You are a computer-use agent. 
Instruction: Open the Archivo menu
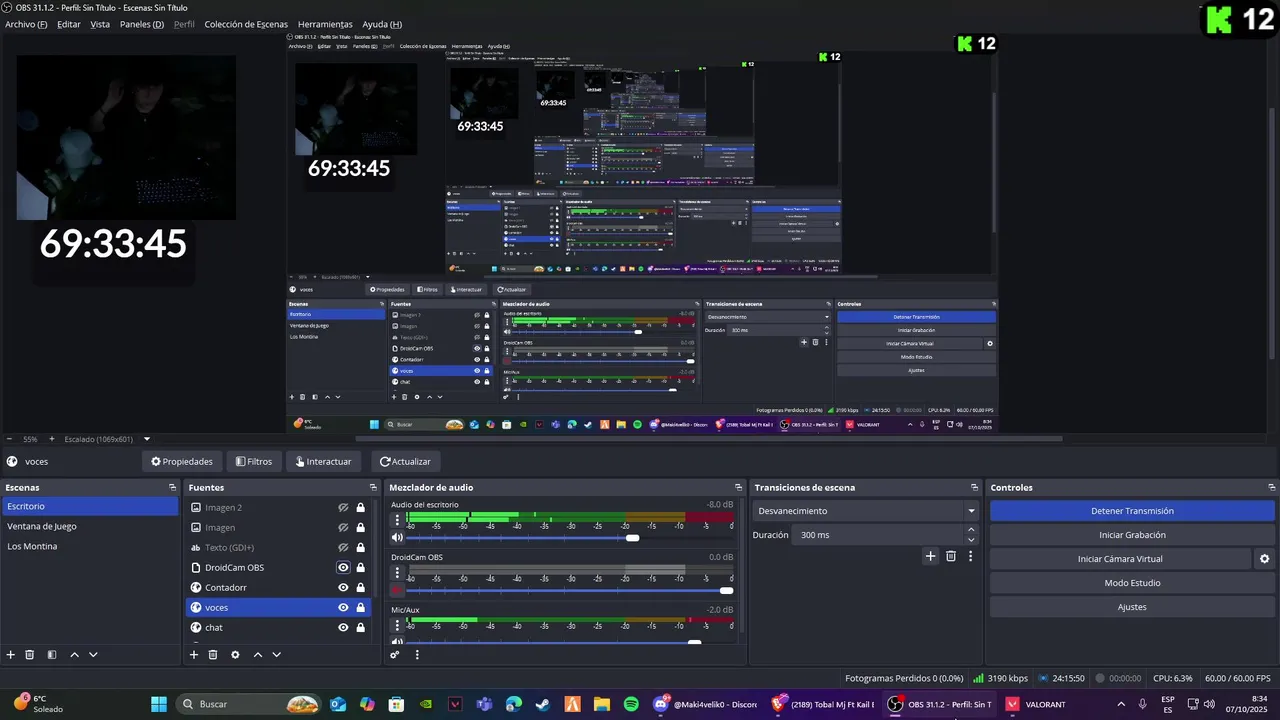point(26,24)
